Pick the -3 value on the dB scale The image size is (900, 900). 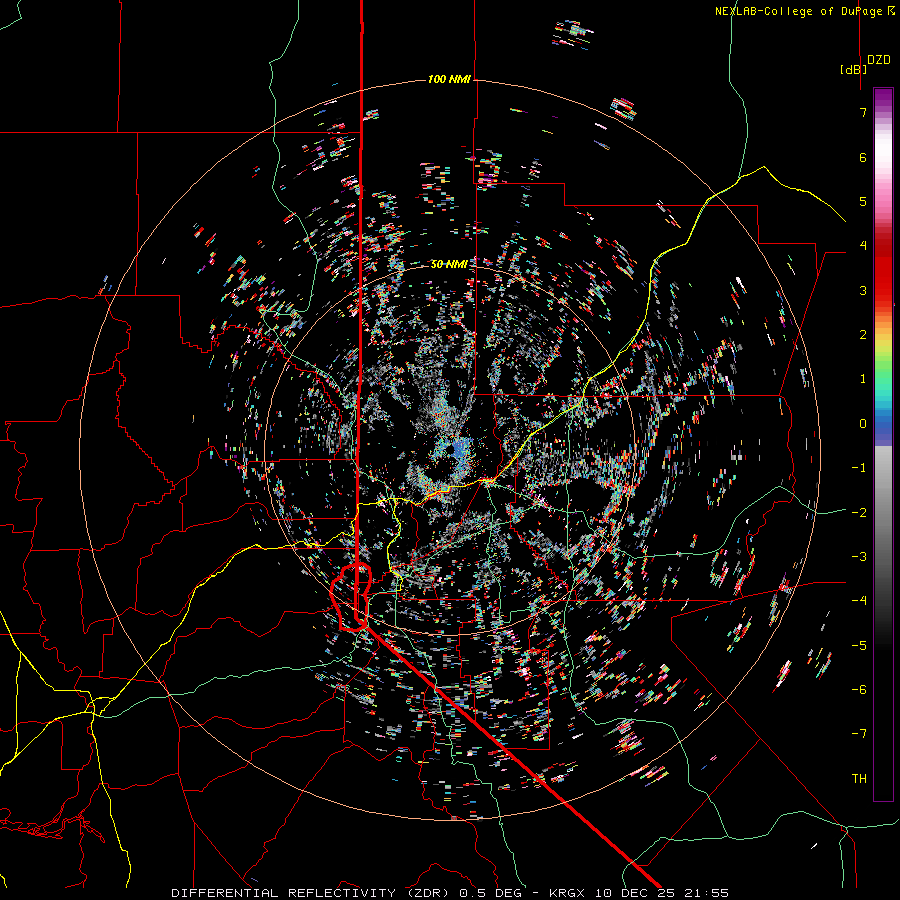tap(859, 557)
